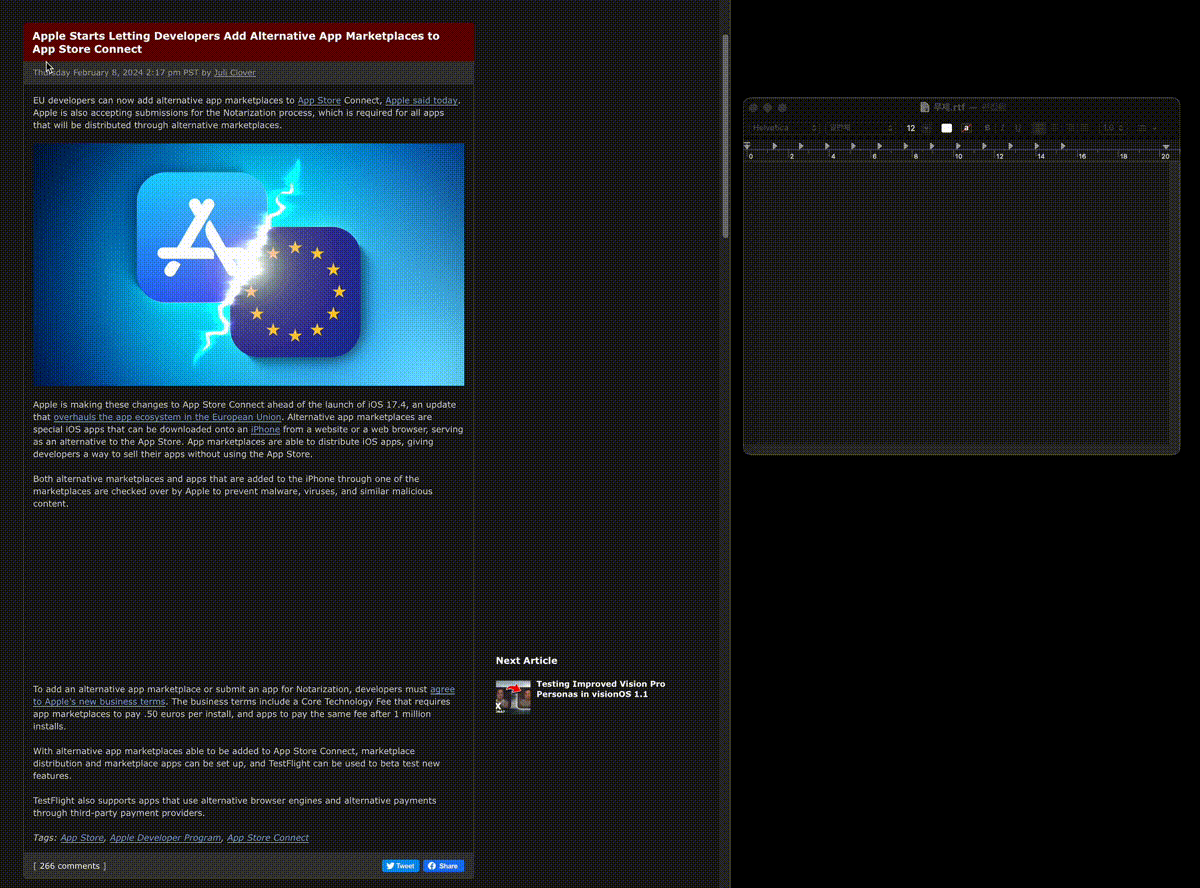Toggle italic formatting in TextEdit toolbar
Image resolution: width=1200 pixels, height=888 pixels.
coord(1002,128)
